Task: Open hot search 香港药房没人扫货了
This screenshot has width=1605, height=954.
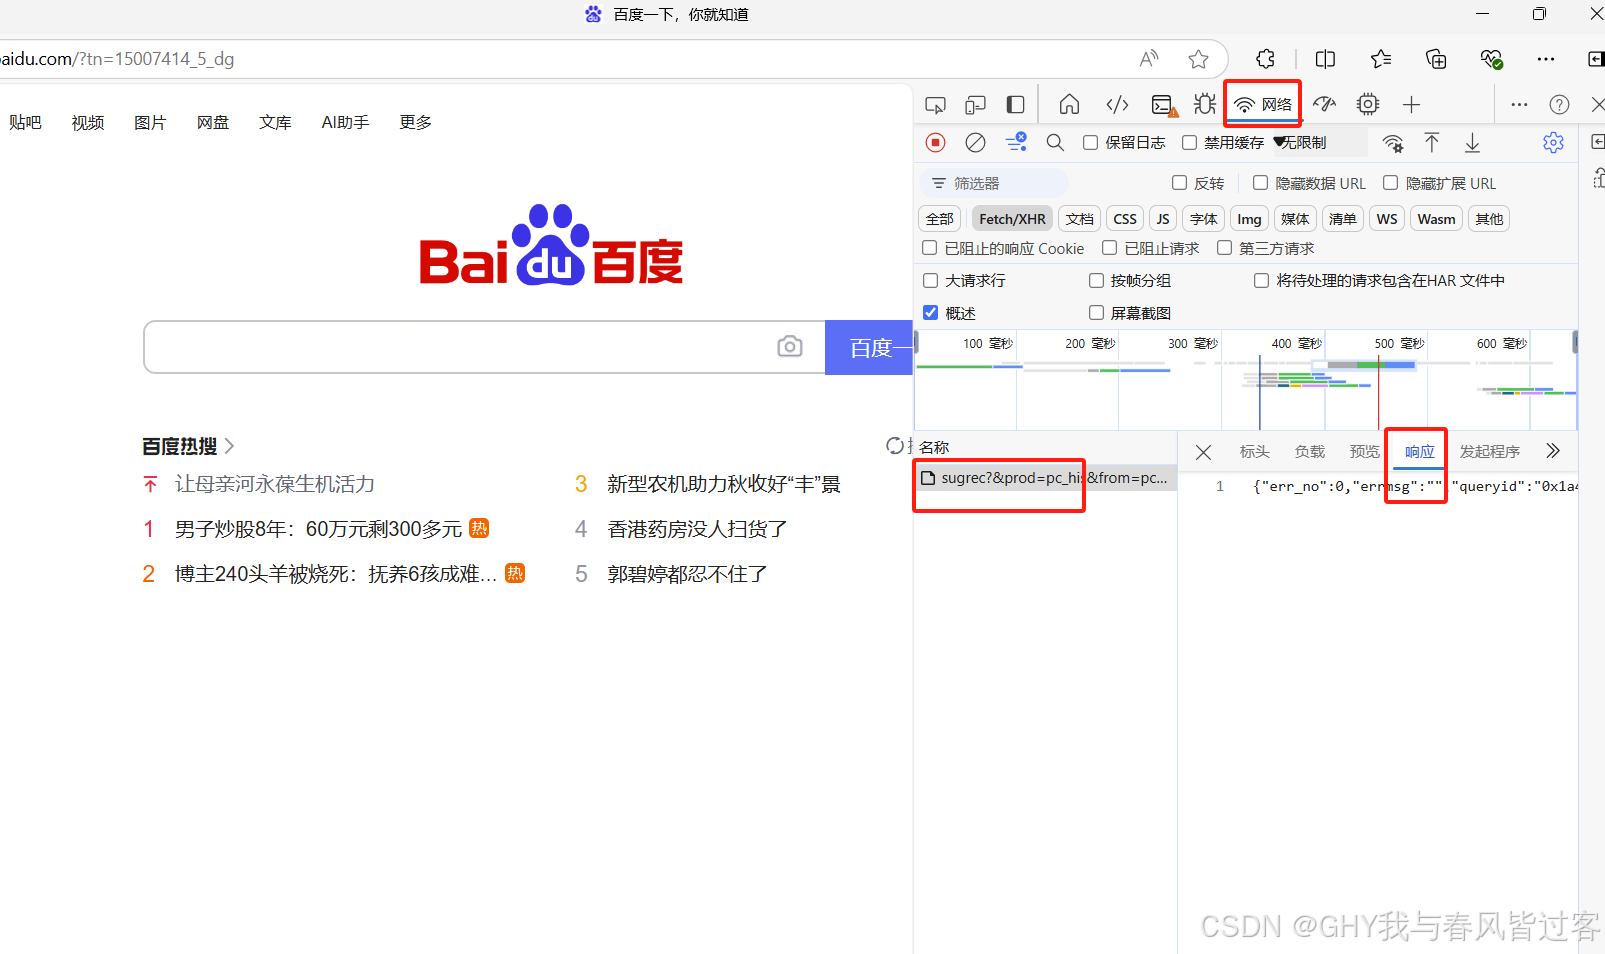Action: [697, 529]
